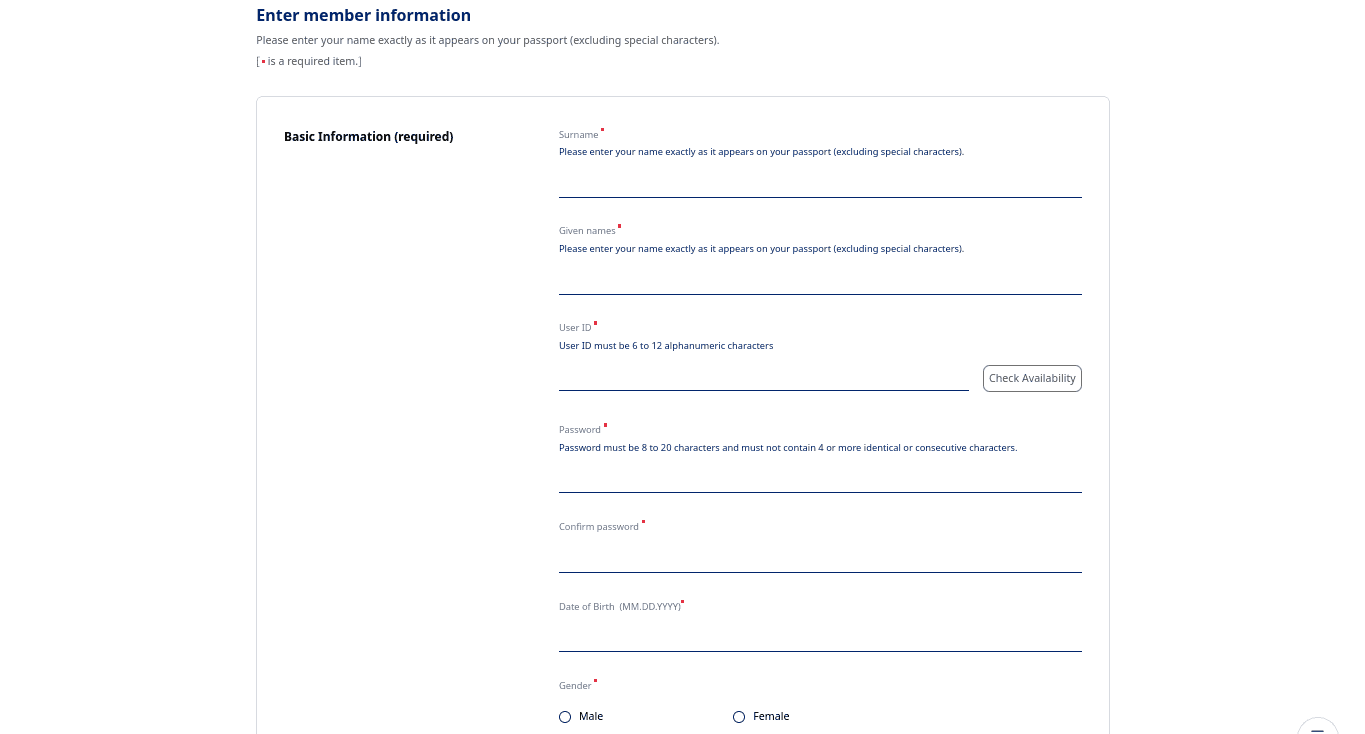Click the "Enter member information" heading
This screenshot has height=734, width=1365.
tap(363, 15)
